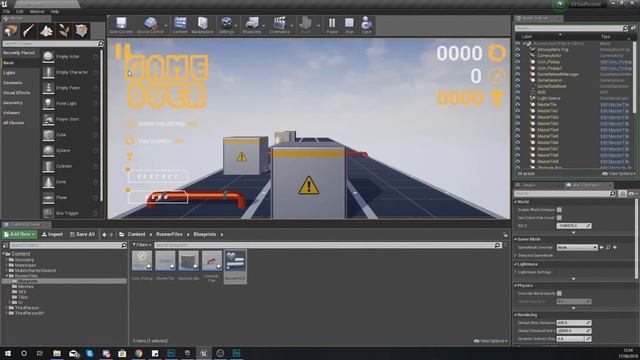Select Place mode icon in Modes panel
Screen dimensions: 640x360
[x=11, y=31]
